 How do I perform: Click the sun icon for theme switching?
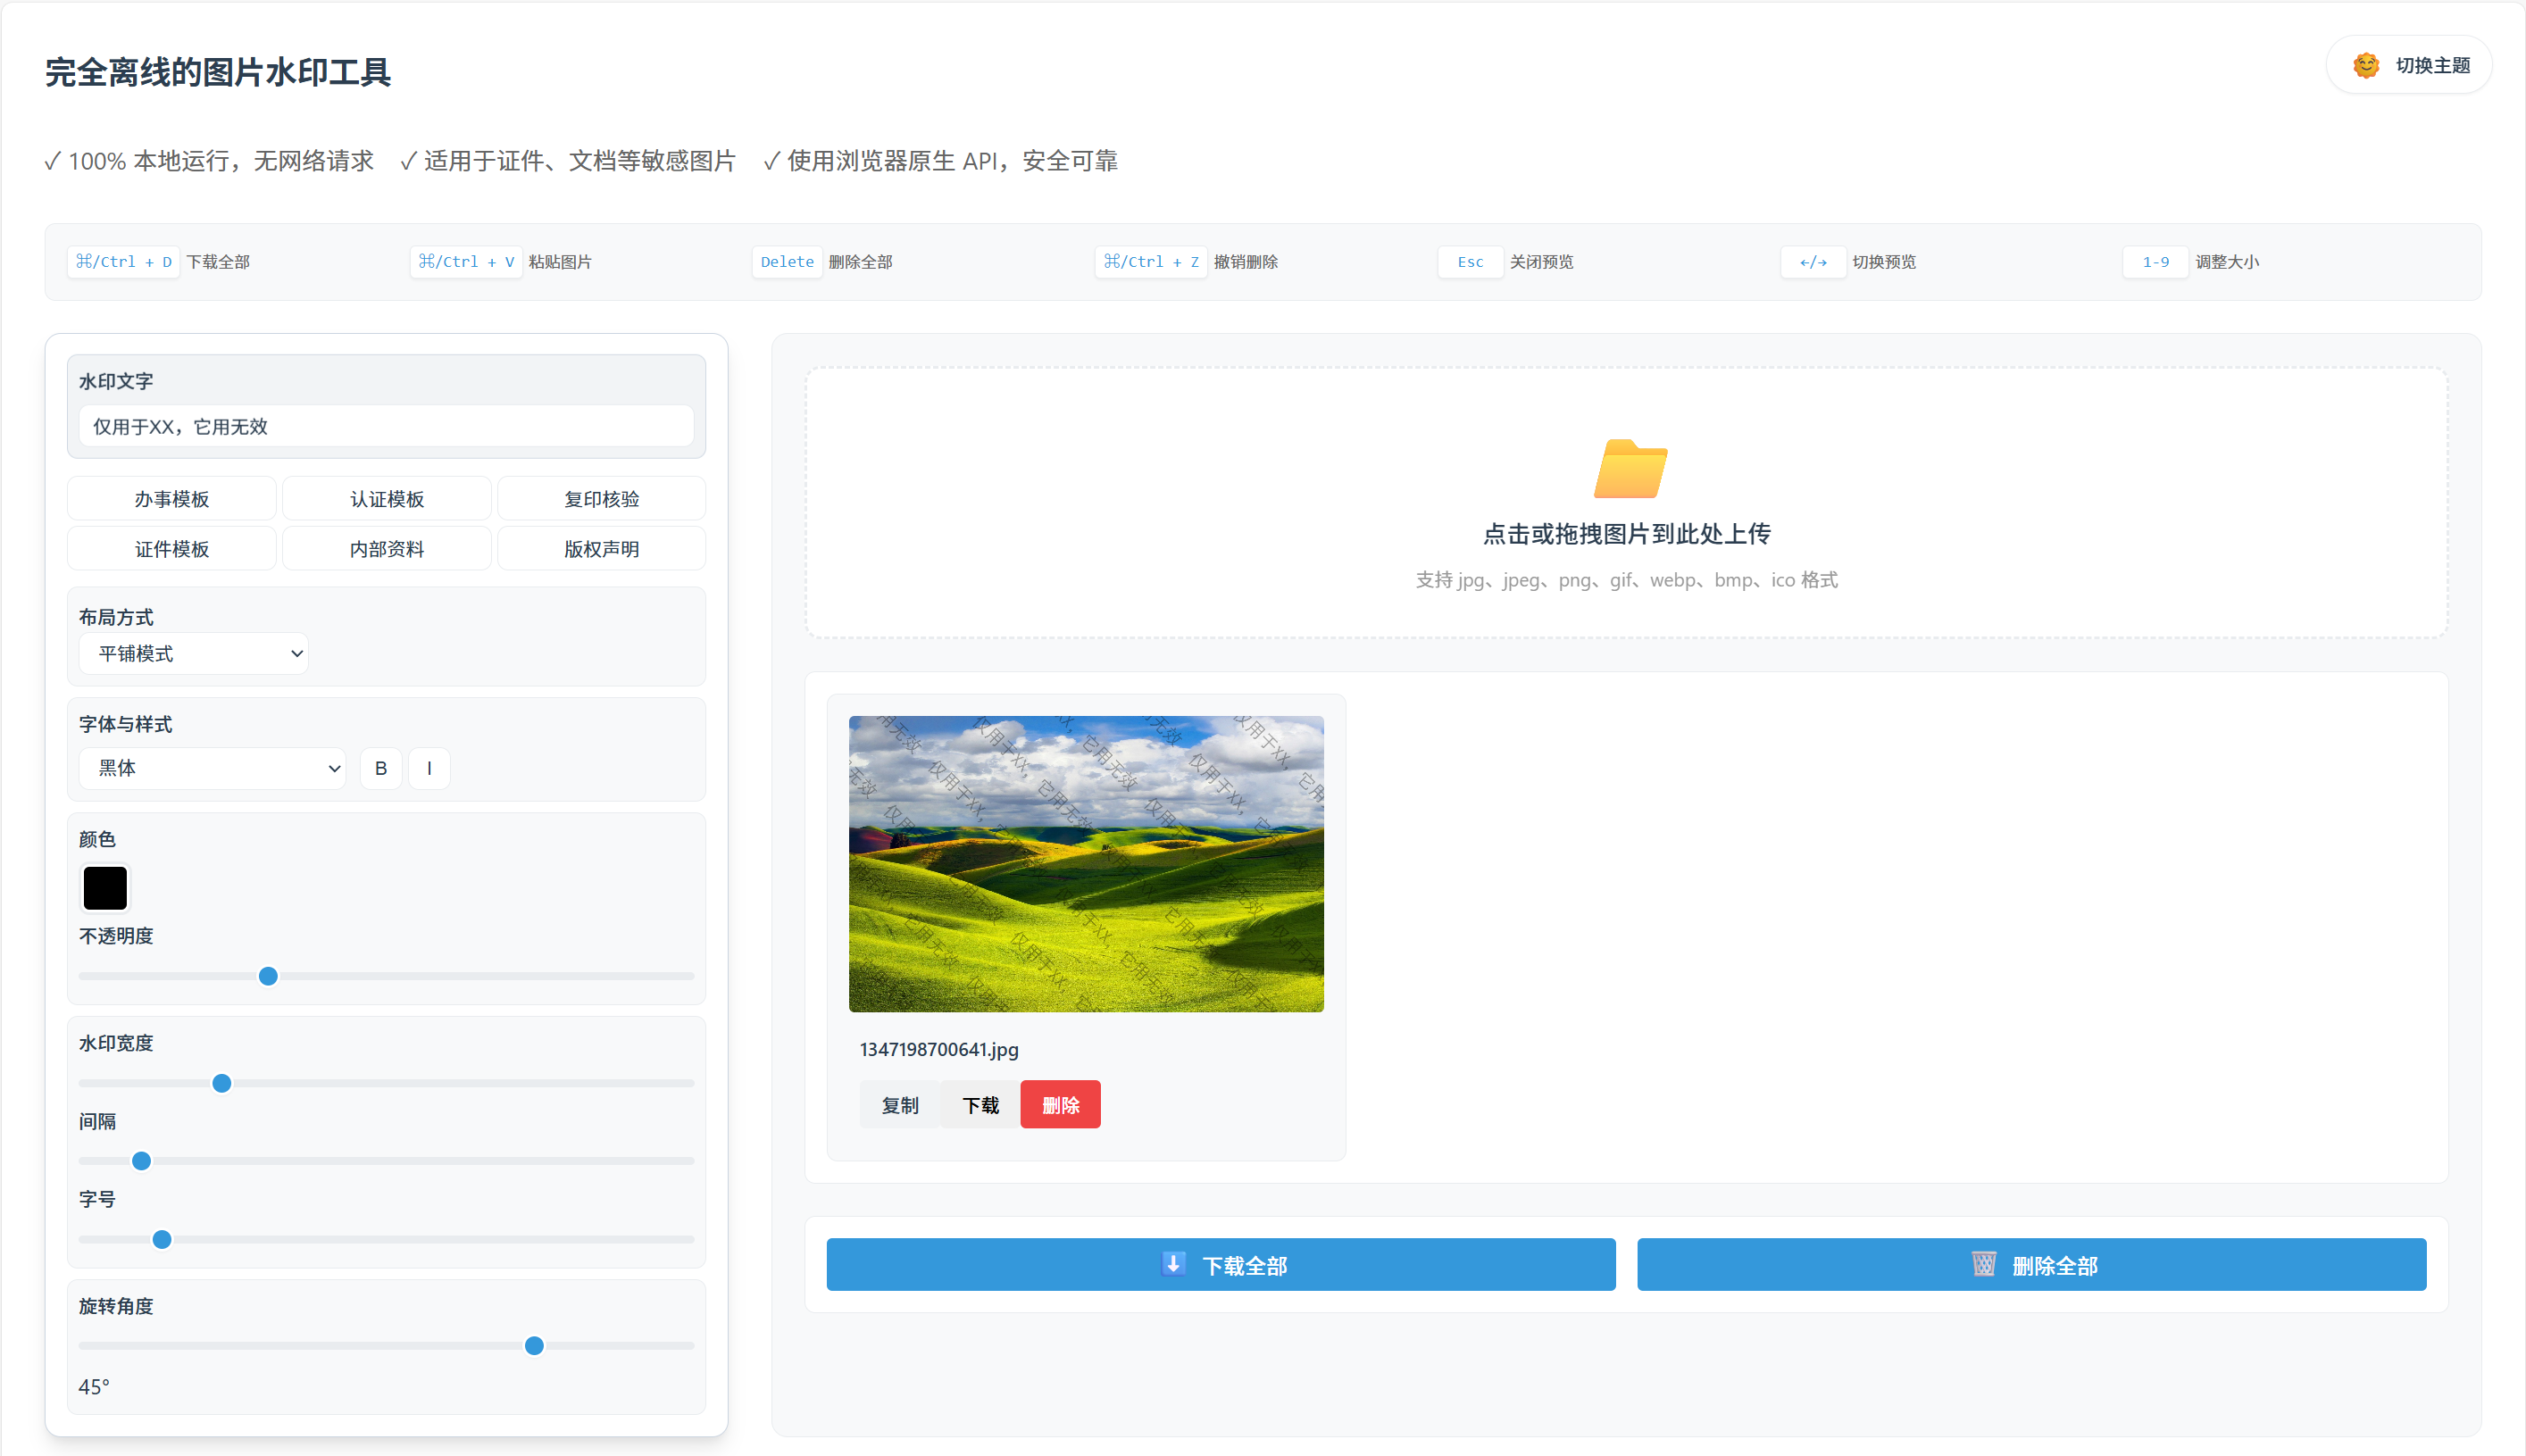[x=2365, y=66]
